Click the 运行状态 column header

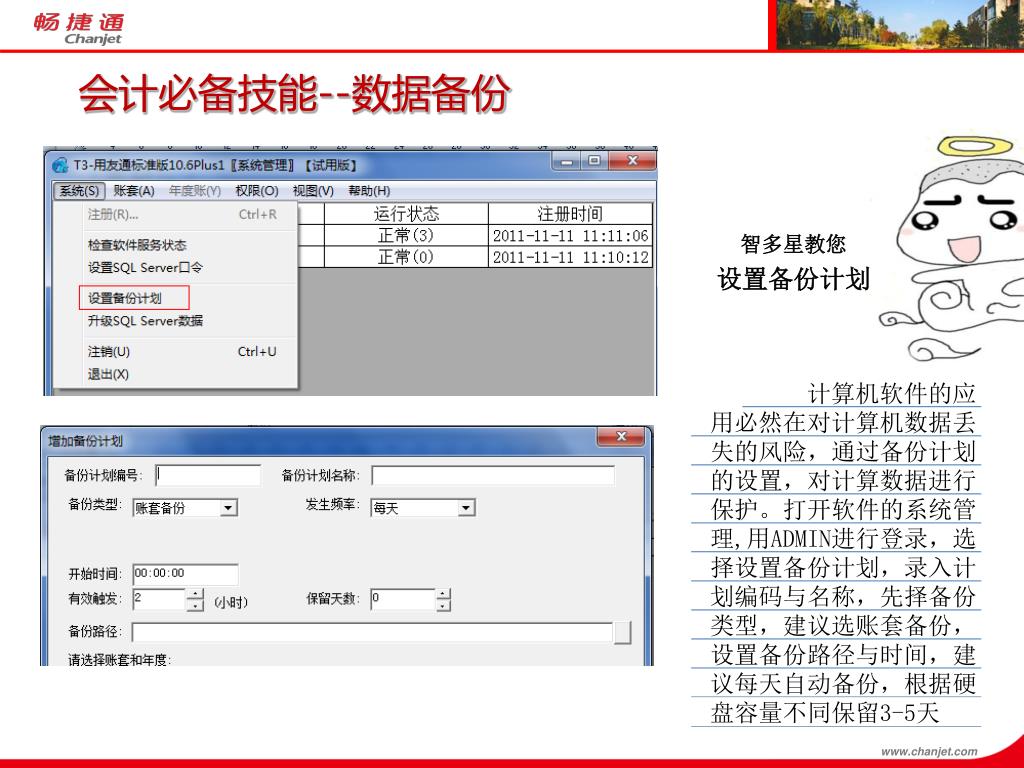point(406,214)
